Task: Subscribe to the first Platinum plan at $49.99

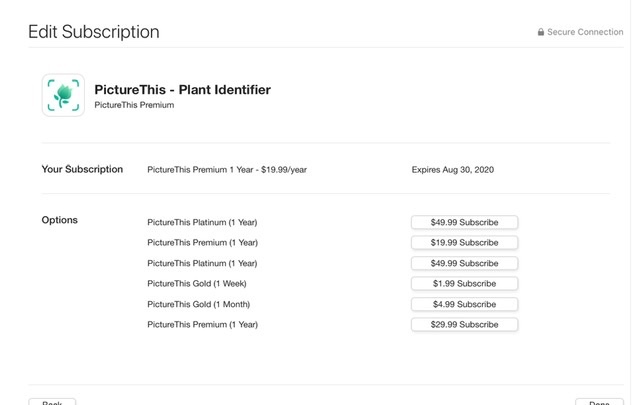Action: (x=464, y=222)
